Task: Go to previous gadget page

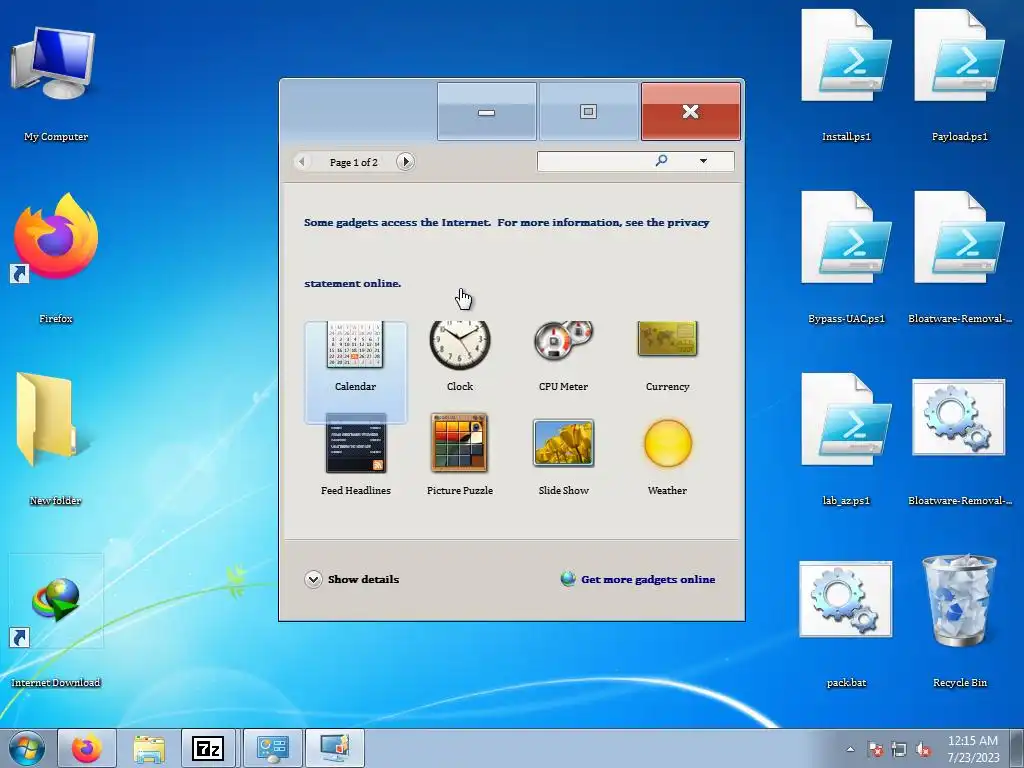Action: coord(302,161)
